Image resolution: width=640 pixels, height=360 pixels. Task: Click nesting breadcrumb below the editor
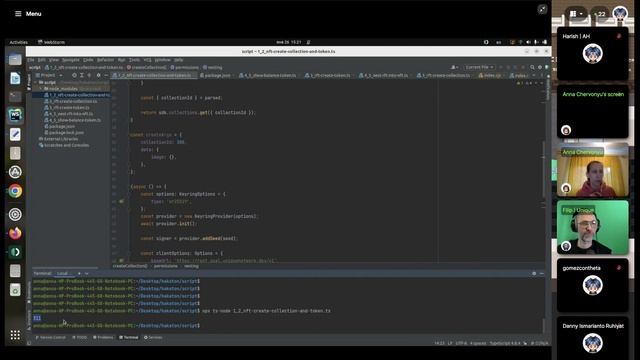coord(191,266)
